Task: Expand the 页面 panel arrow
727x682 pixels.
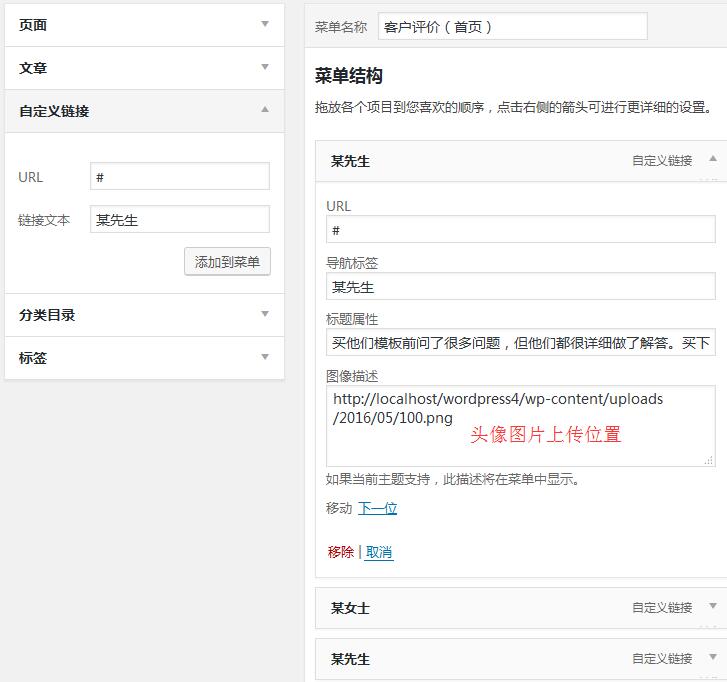Action: (x=265, y=24)
